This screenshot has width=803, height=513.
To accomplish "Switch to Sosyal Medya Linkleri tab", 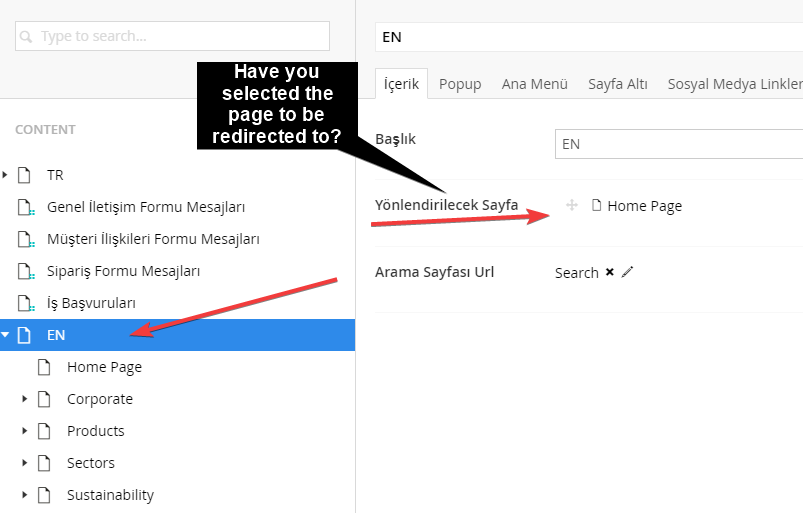I will [735, 83].
